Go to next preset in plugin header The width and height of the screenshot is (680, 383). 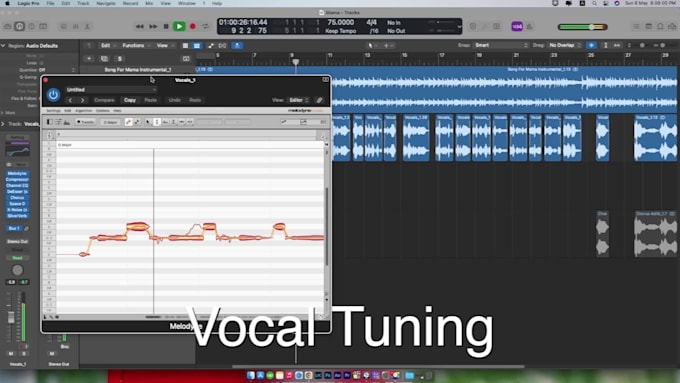82,100
